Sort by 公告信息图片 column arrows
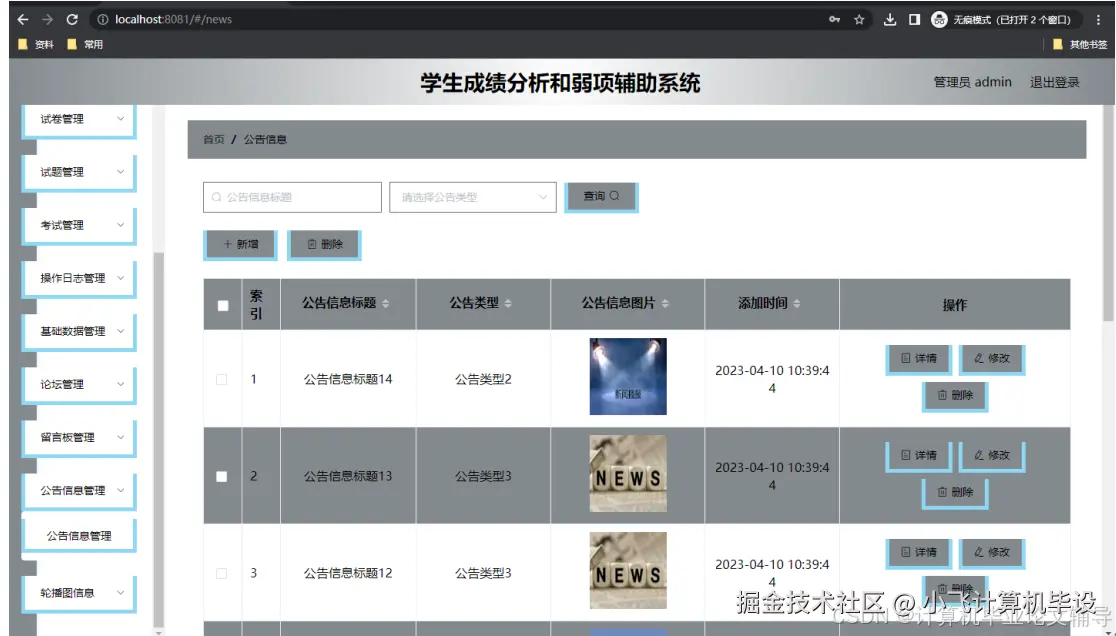Viewport: 1116px width, 636px height. tap(665, 303)
